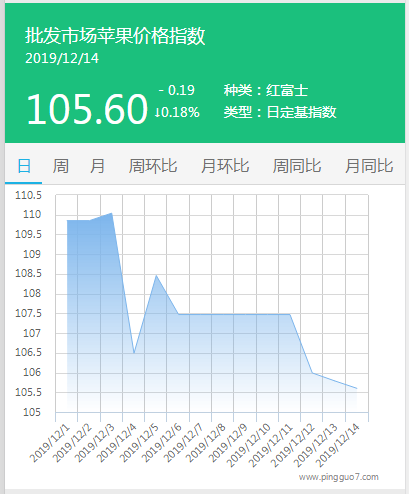
Task: Open the 周环比 tab
Action: [153, 166]
